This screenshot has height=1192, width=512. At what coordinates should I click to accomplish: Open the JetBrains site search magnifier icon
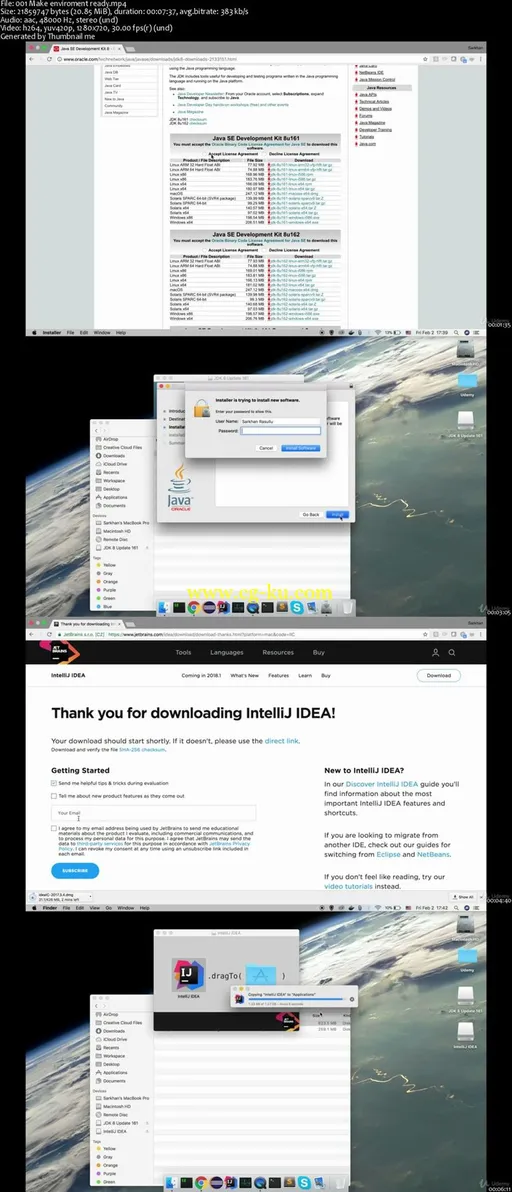coord(452,652)
